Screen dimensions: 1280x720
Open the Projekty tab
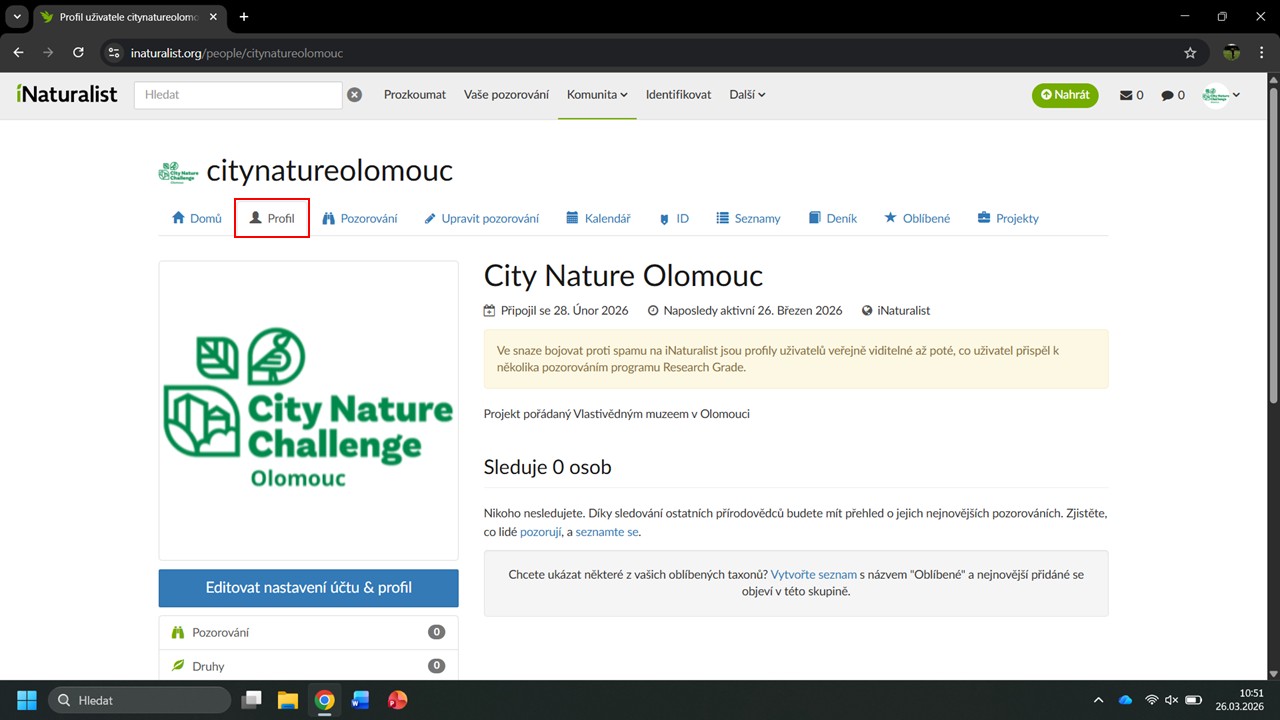click(x=1008, y=218)
